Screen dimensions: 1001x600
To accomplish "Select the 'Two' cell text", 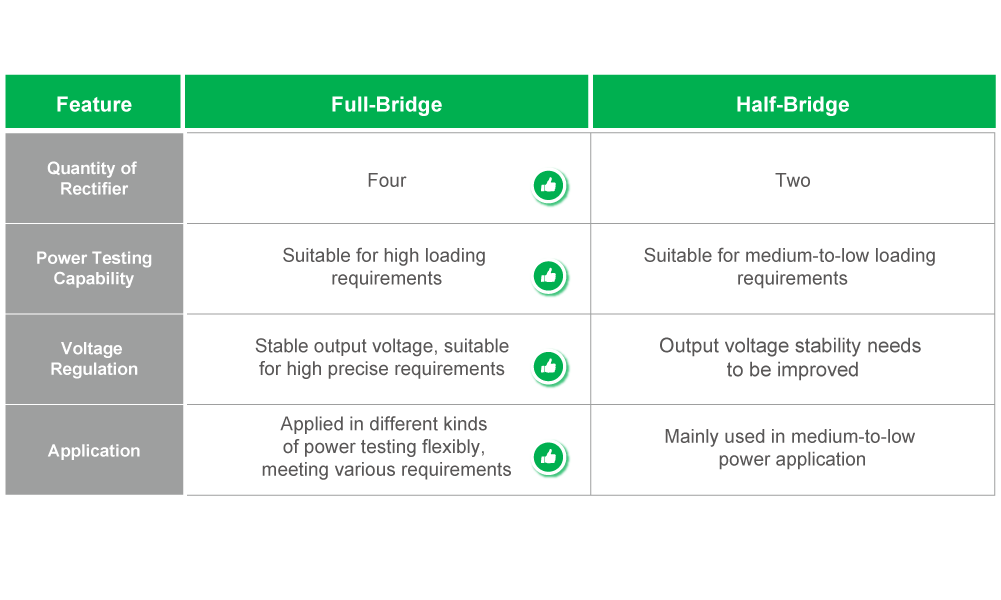I will pyautogui.click(x=792, y=181).
